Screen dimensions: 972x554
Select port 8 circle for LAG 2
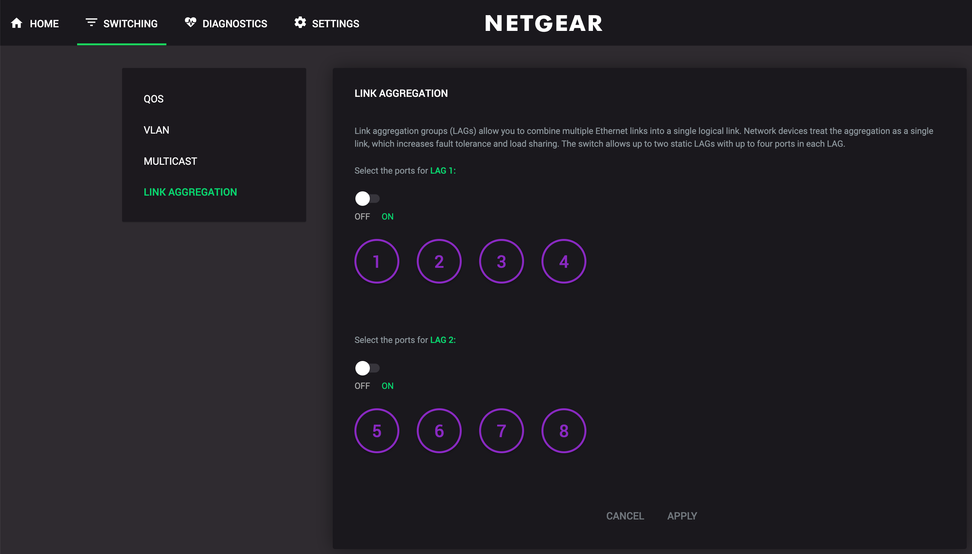563,431
